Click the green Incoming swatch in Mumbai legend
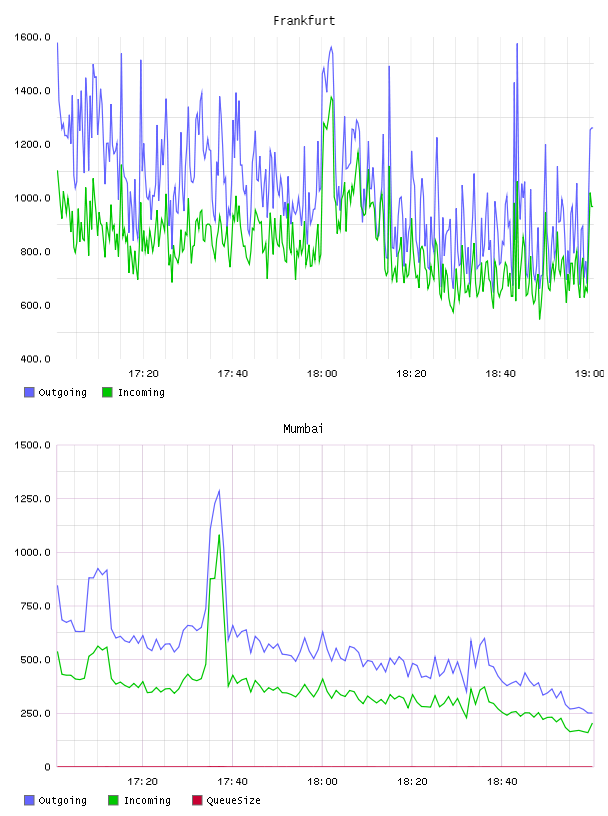The width and height of the screenshot is (608, 816). [x=113, y=800]
